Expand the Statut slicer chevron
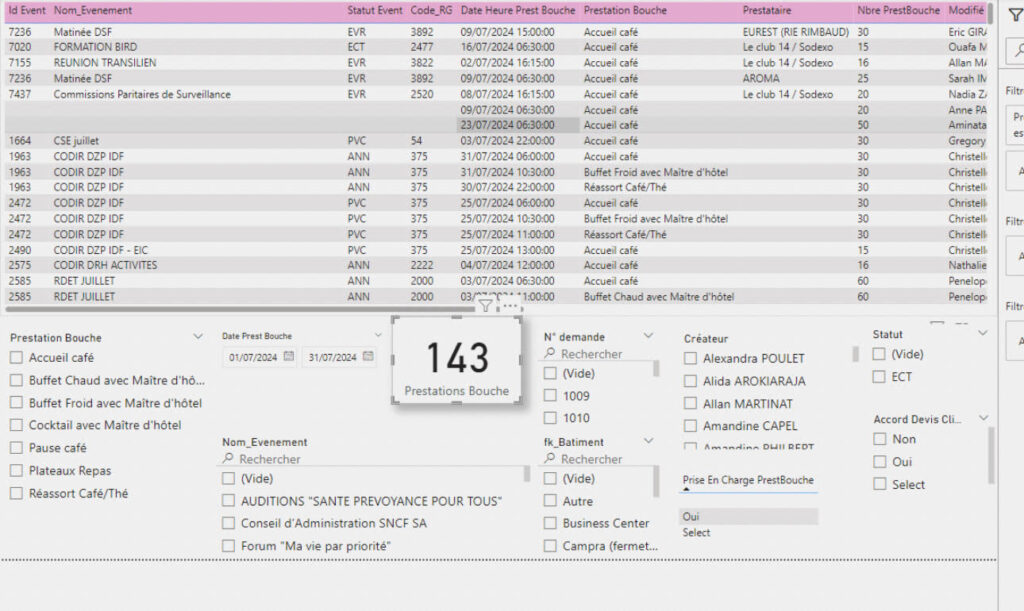Viewport: 1024px width, 611px height. 983,333
